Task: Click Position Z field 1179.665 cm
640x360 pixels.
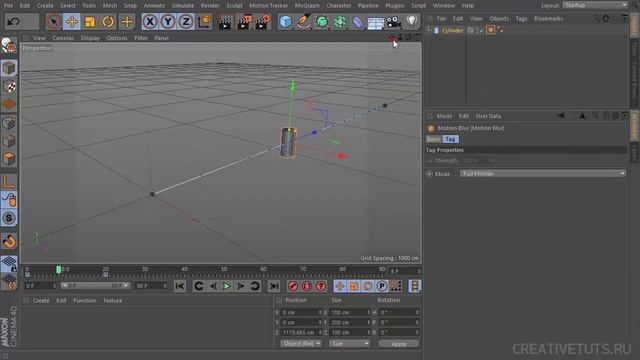Action: (x=302, y=333)
